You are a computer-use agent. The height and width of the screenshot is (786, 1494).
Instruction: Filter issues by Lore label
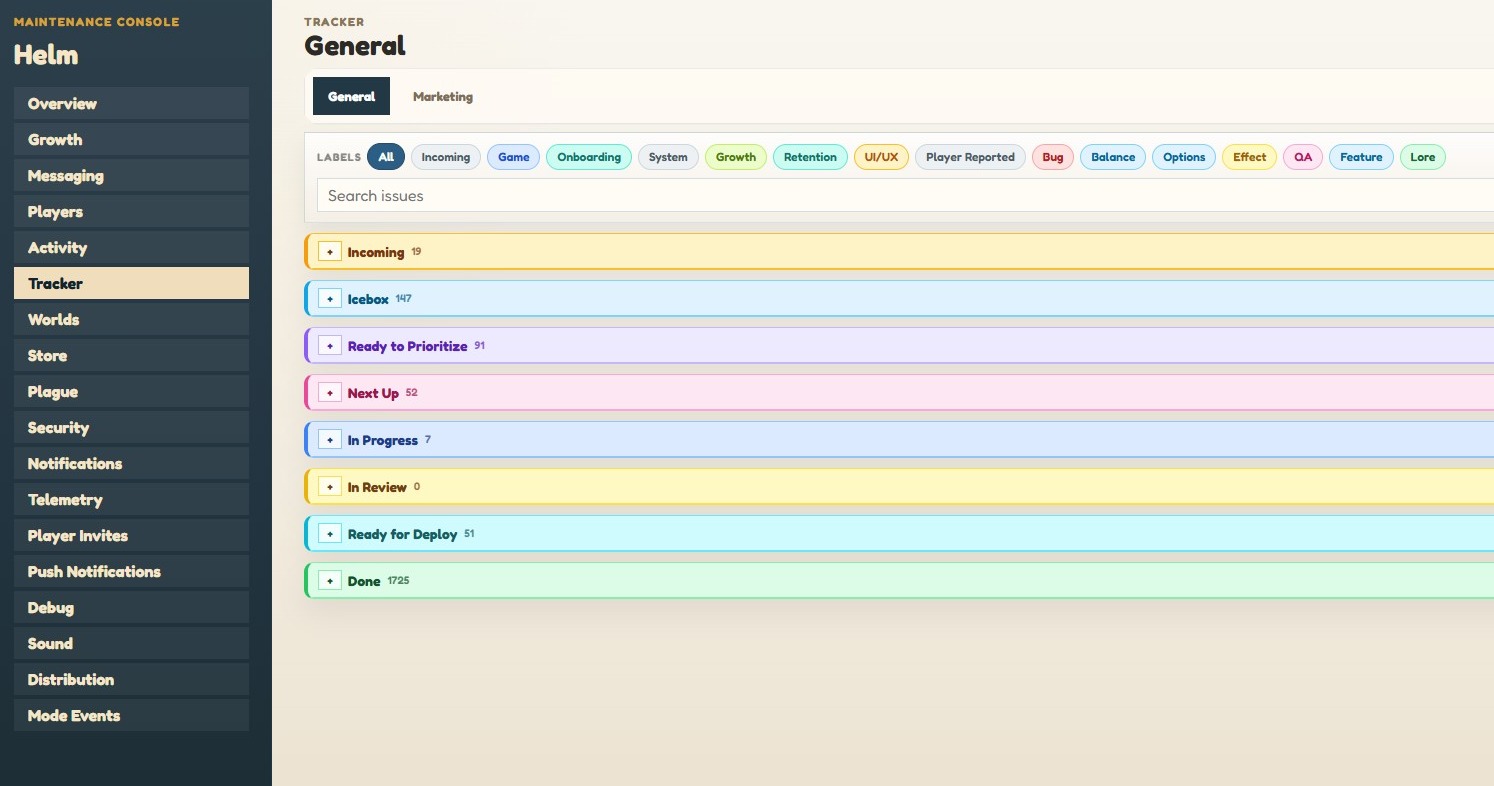click(x=1423, y=157)
